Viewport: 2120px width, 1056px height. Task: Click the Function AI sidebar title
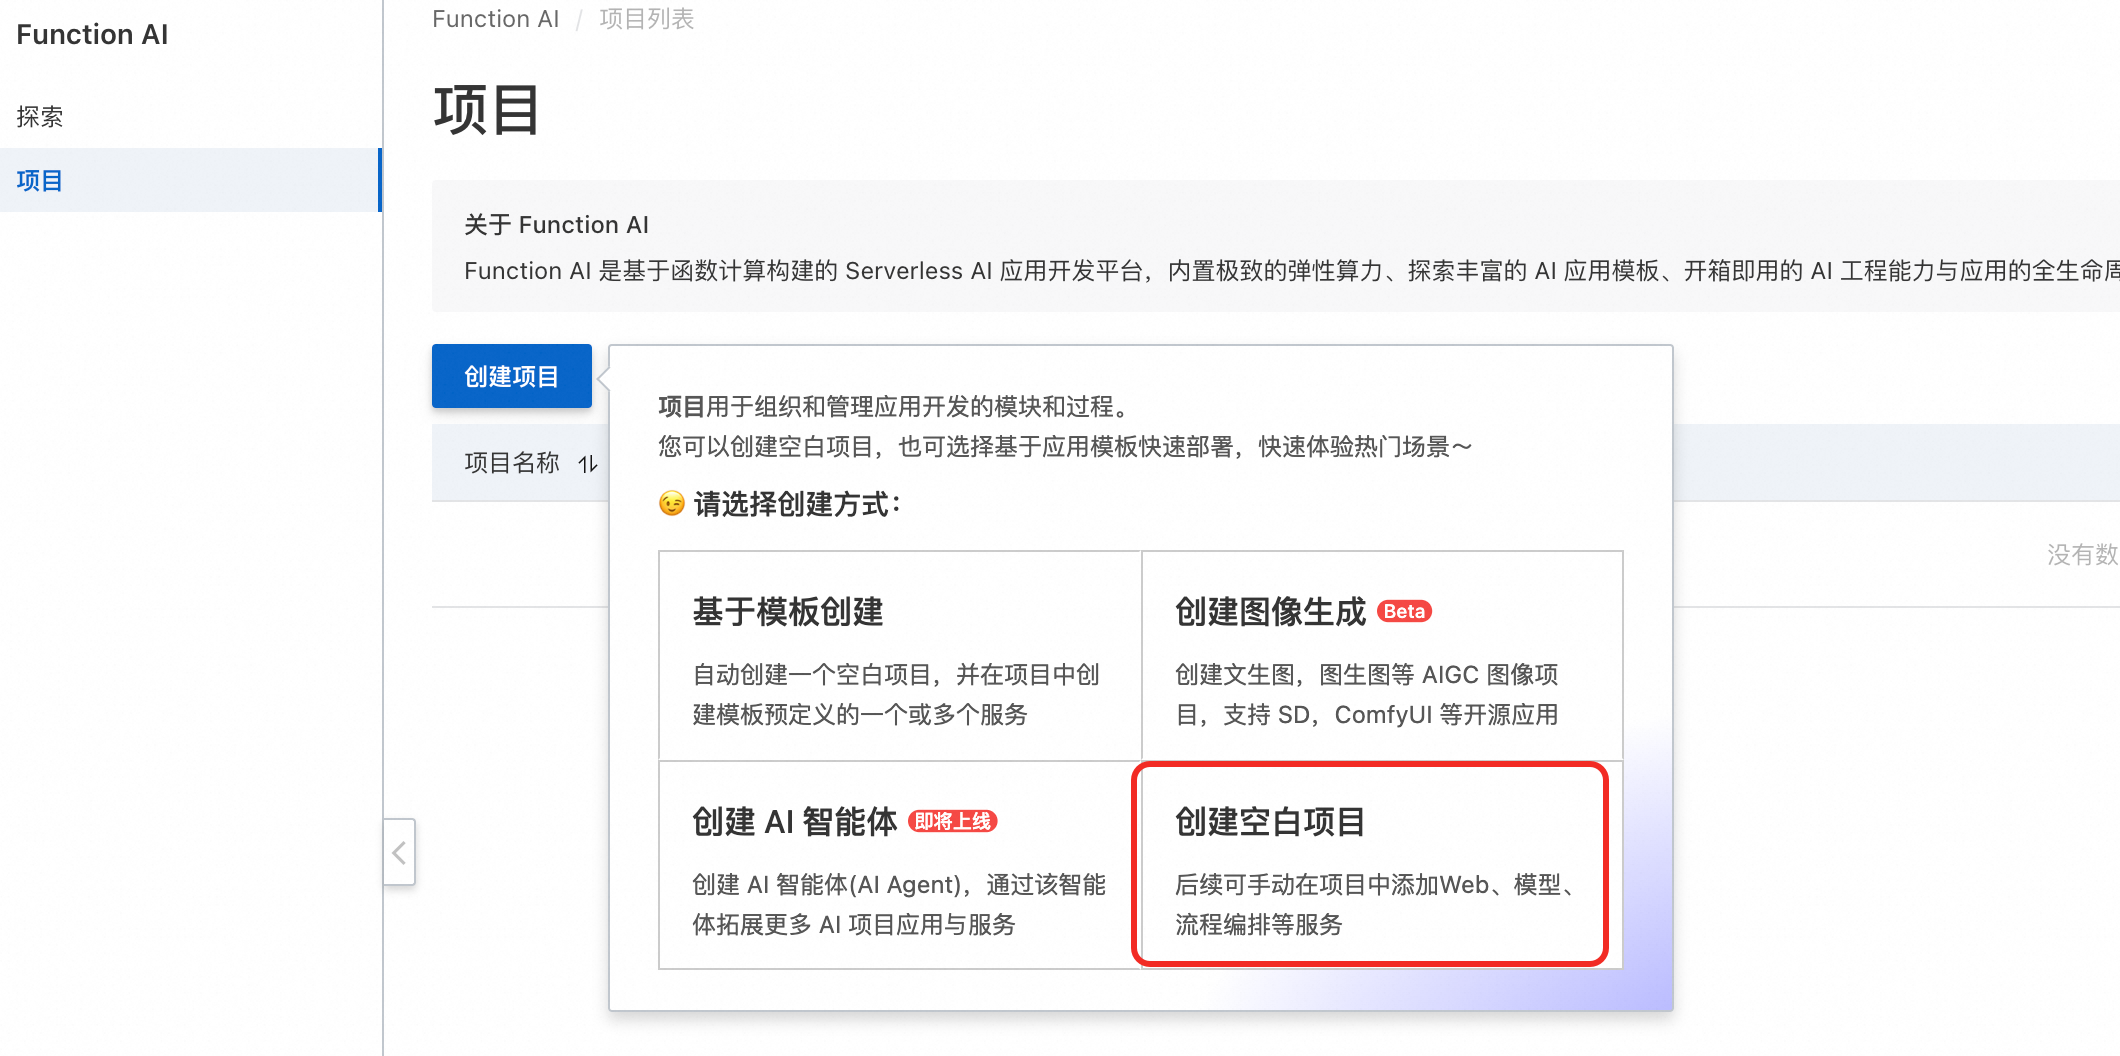click(x=92, y=35)
